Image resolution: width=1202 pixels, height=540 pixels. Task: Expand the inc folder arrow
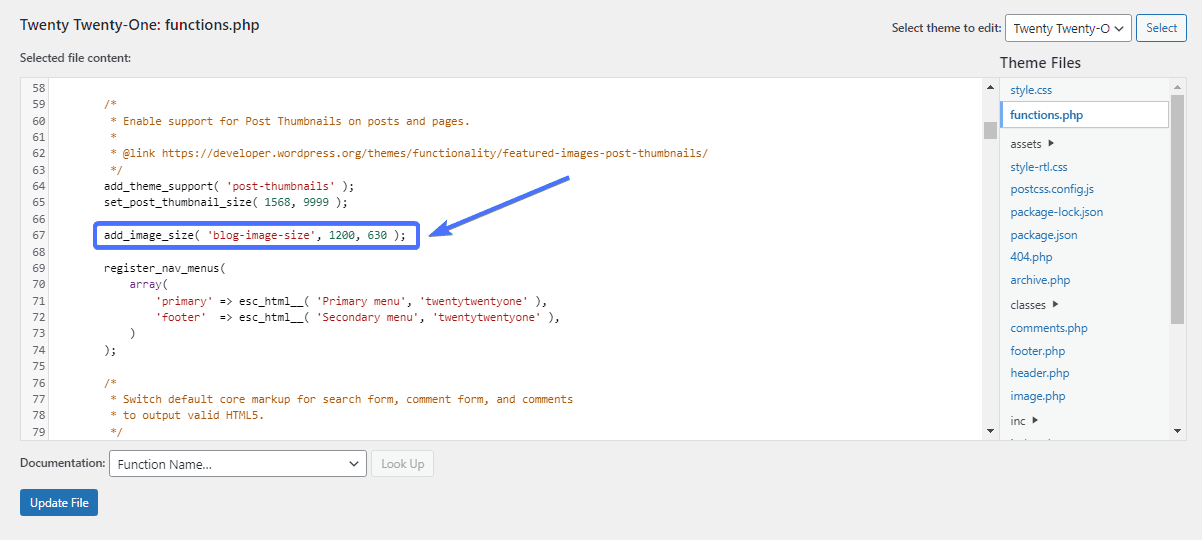[1035, 421]
